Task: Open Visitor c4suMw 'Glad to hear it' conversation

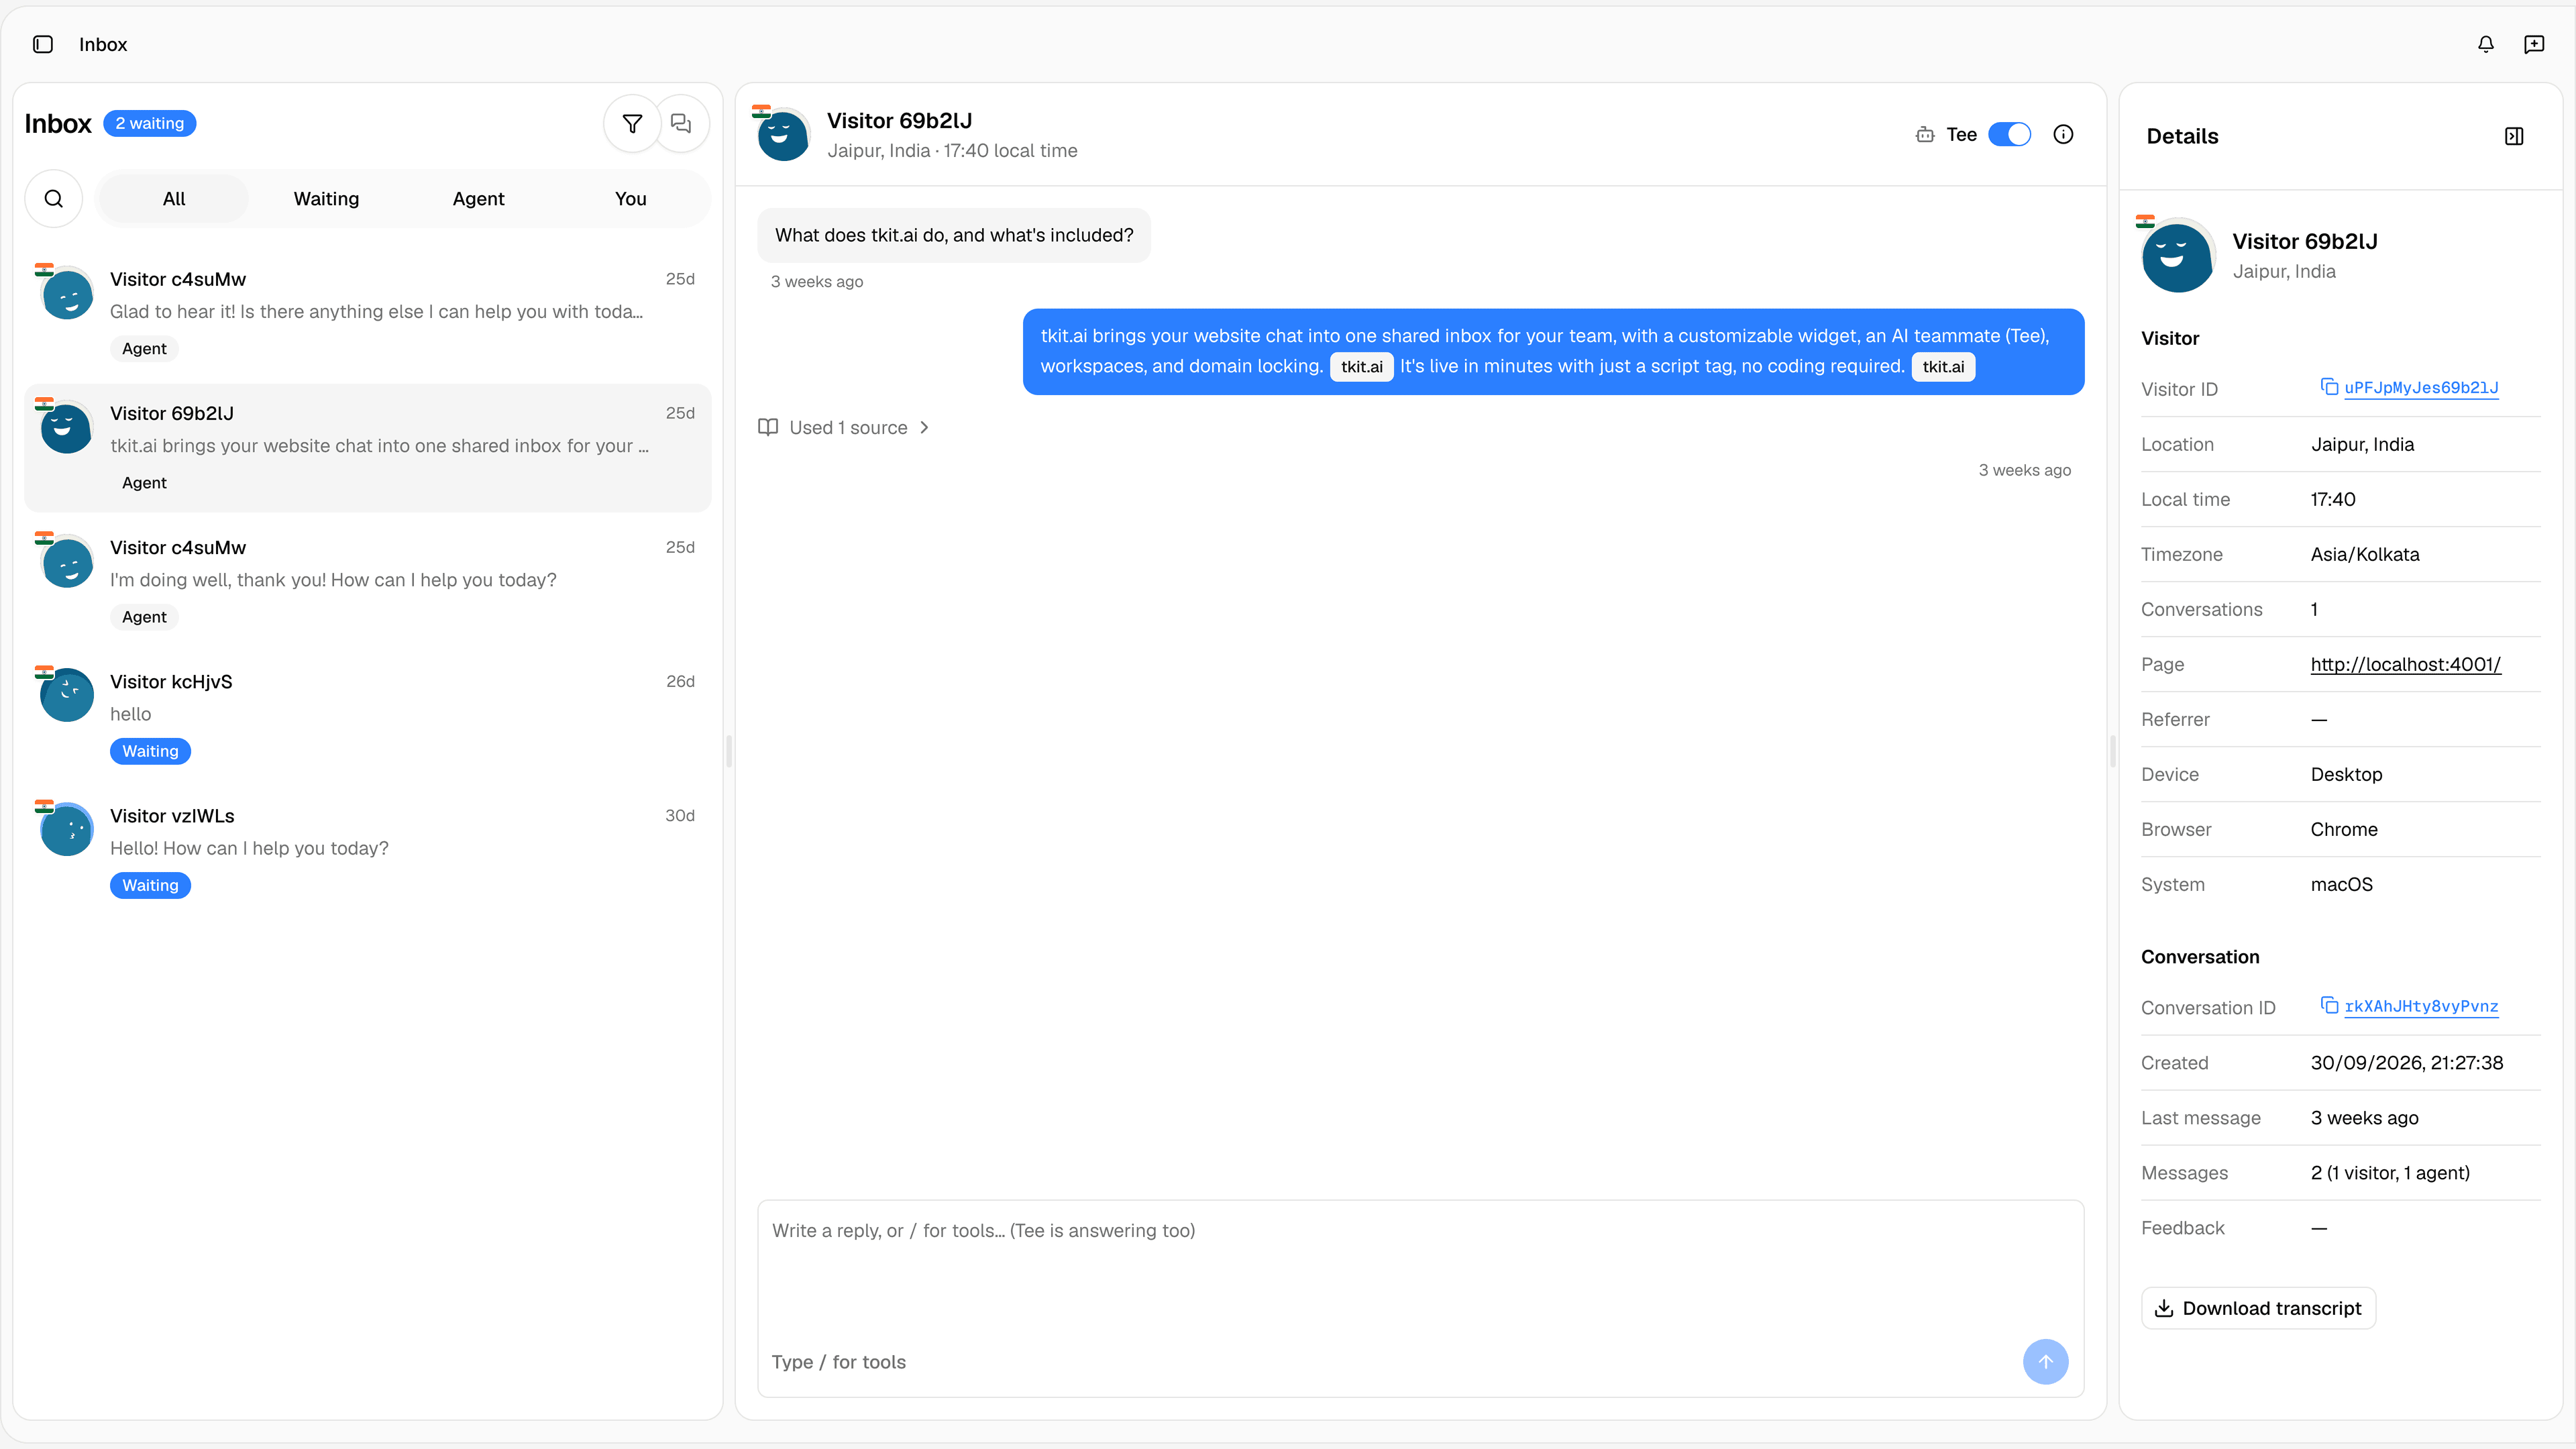Action: click(367, 313)
